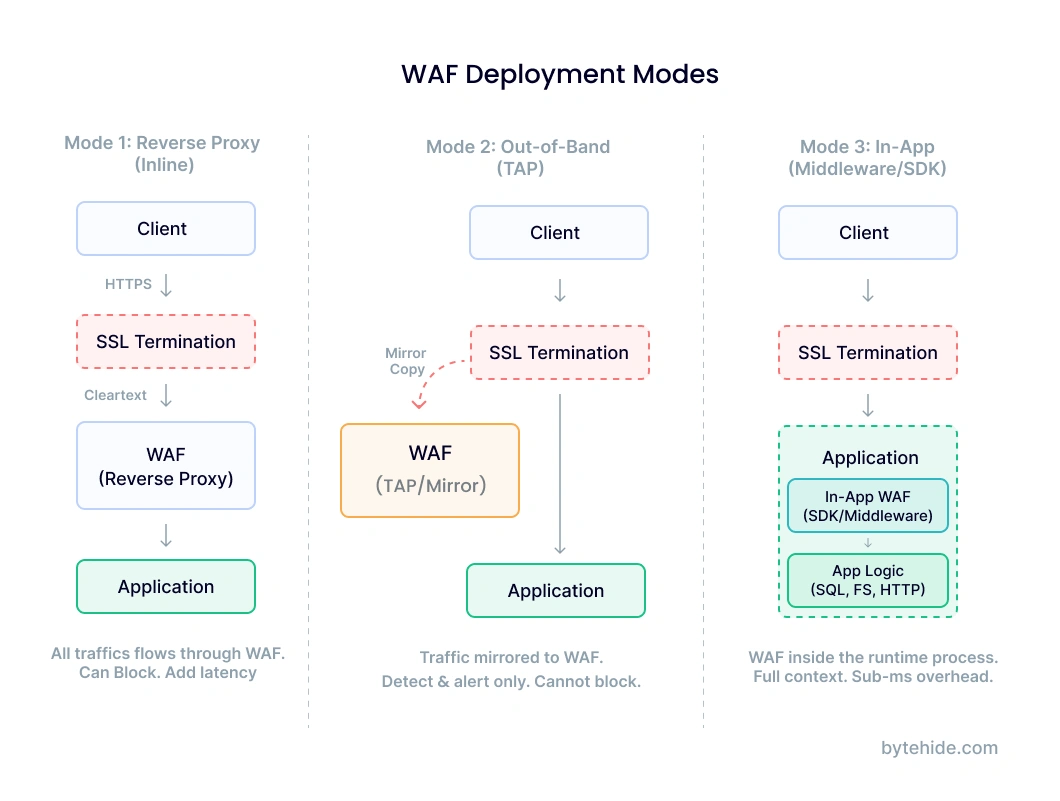Select the Application box in Mode 2
Image resolution: width=1060 pixels, height=801 pixels.
click(x=556, y=590)
